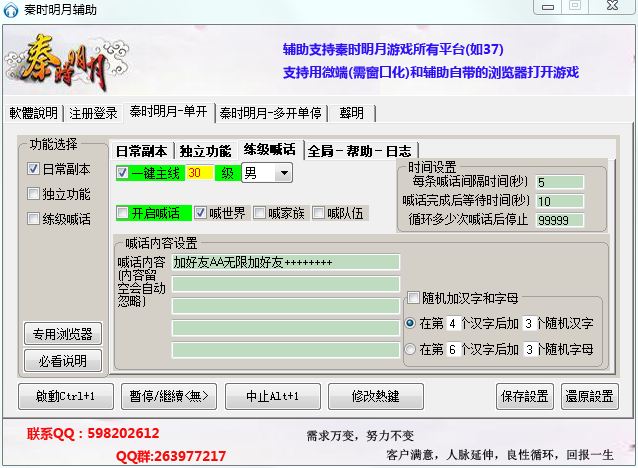Click the 暫停/繼續 button
Image resolution: width=638 pixels, height=468 pixels.
click(x=169, y=396)
